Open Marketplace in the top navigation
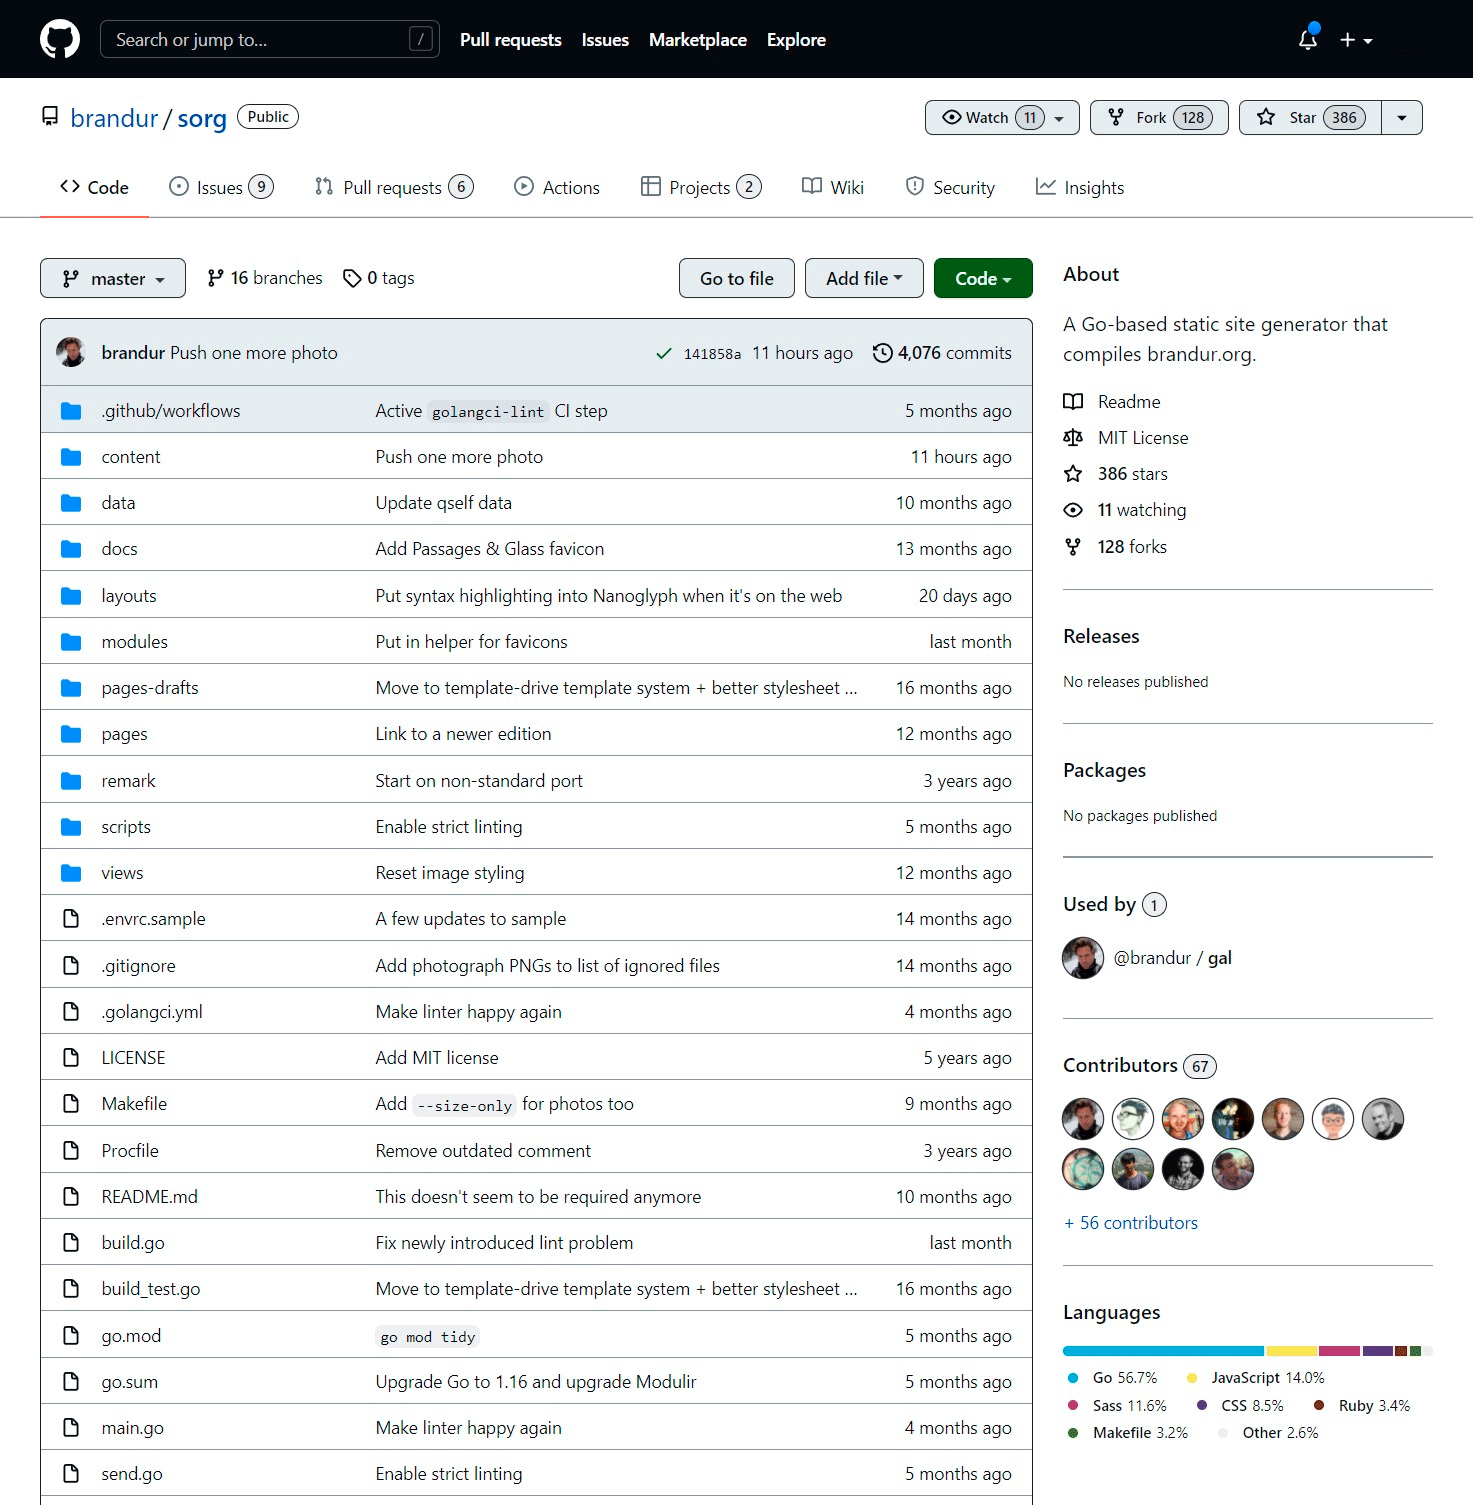 pyautogui.click(x=698, y=40)
